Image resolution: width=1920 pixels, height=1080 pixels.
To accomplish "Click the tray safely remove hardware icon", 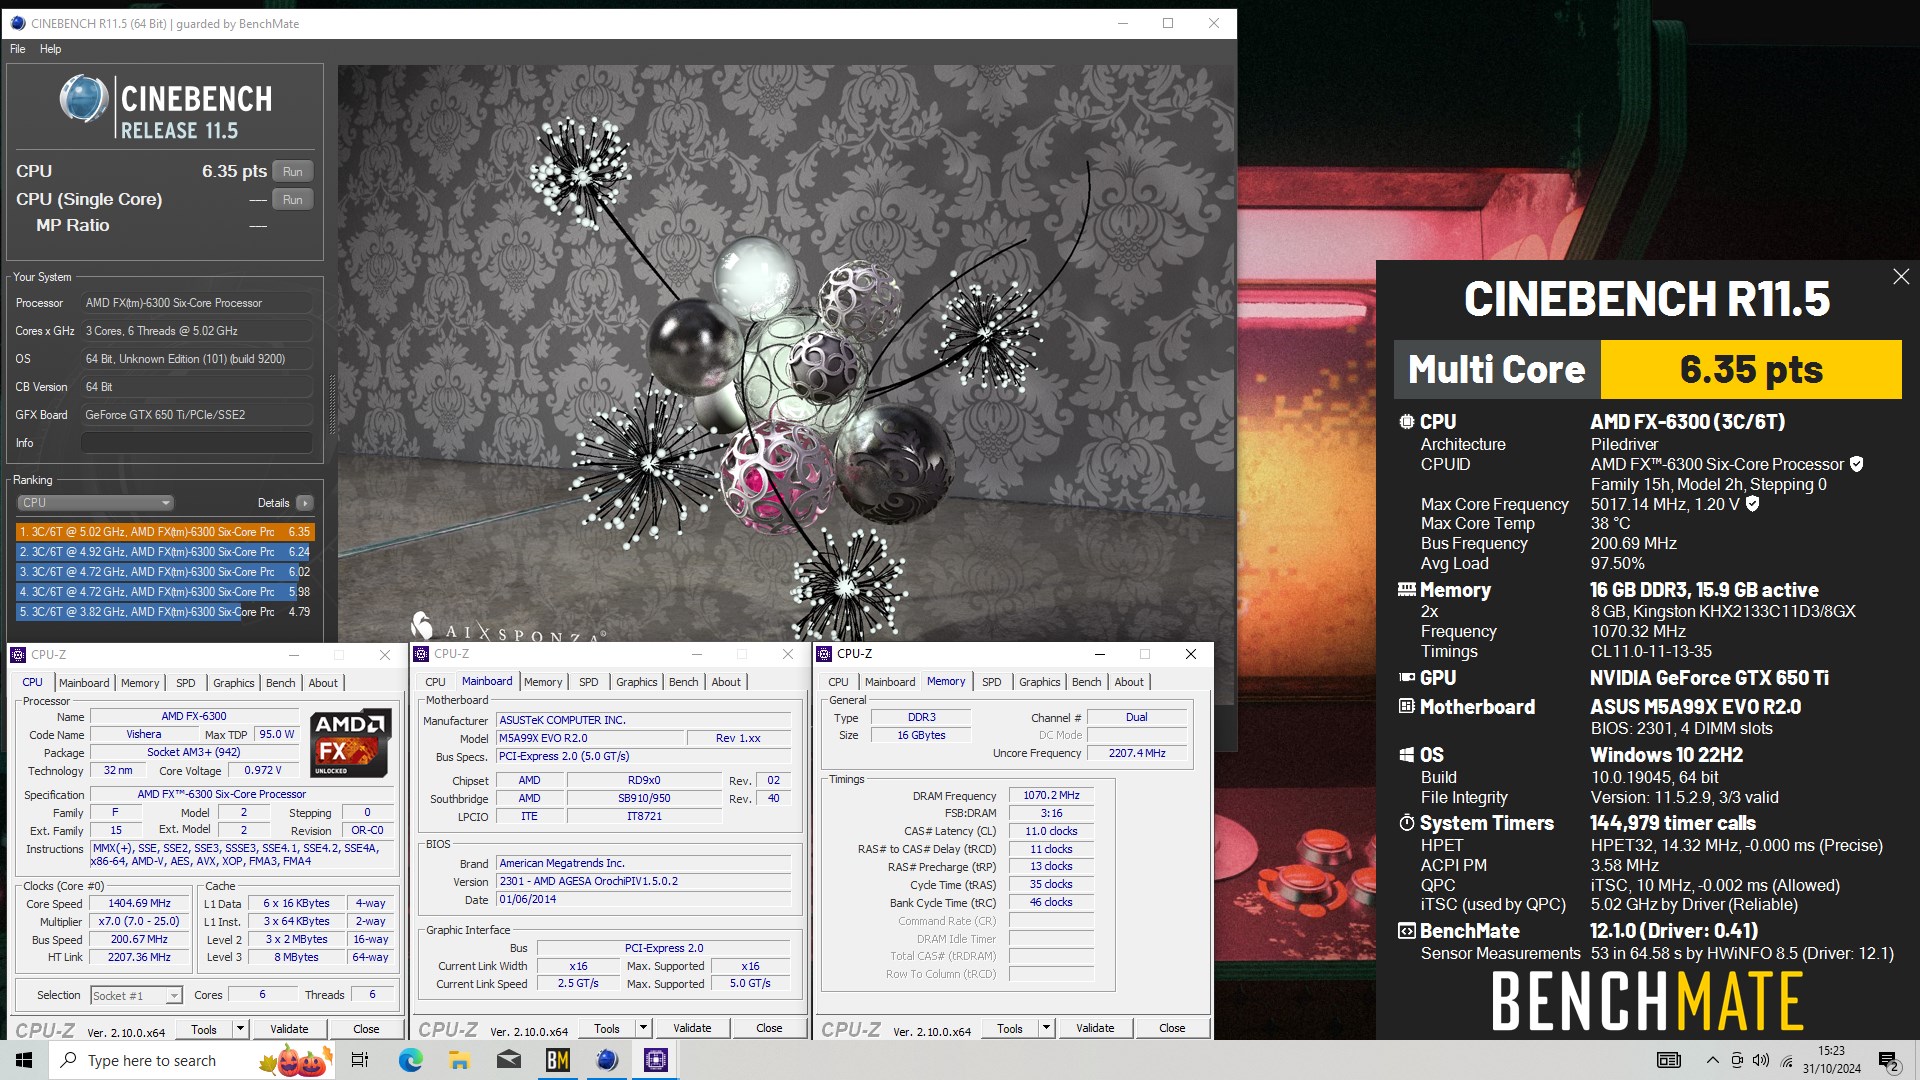I will pos(1737,1060).
